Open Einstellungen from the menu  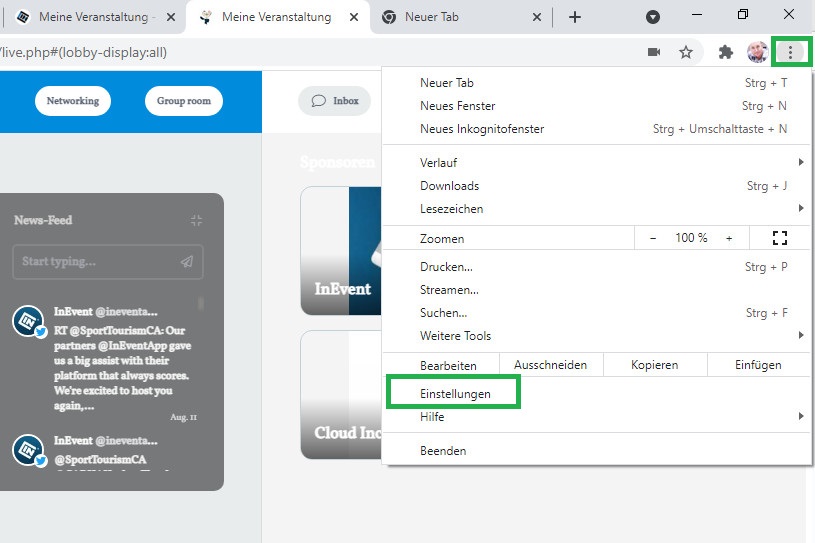pos(455,394)
